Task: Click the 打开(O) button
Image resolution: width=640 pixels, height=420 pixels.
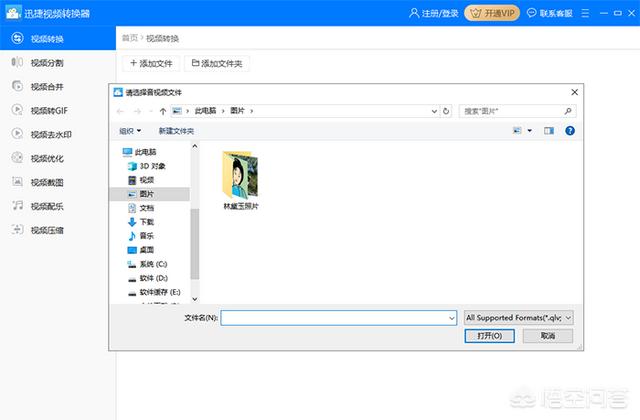Action: pos(489,336)
